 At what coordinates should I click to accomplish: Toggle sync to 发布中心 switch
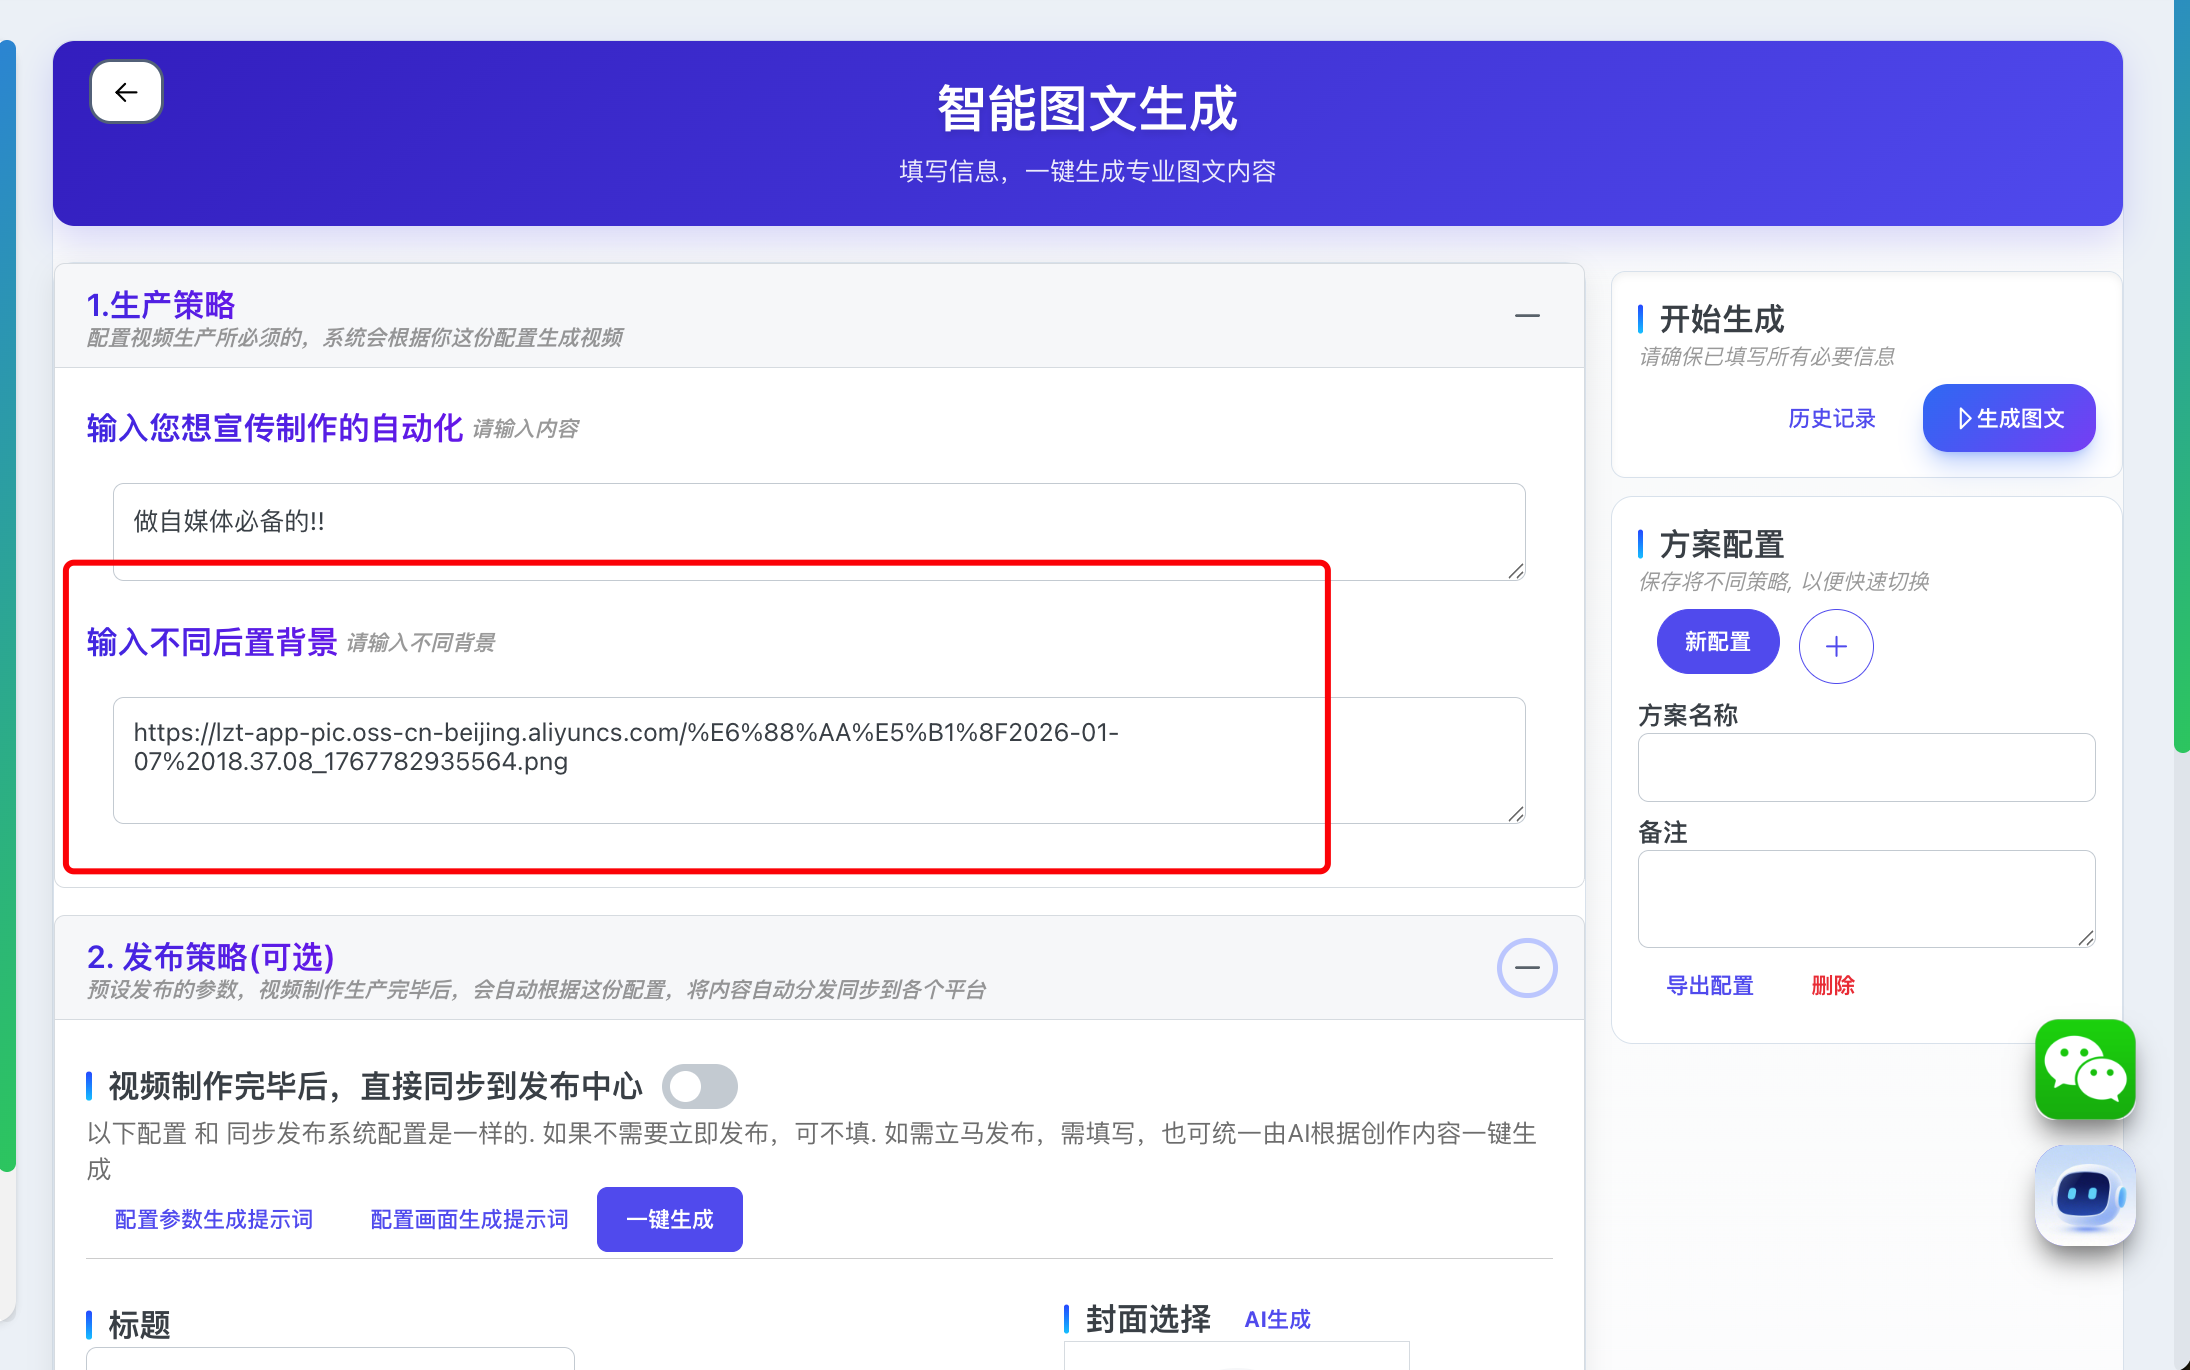click(x=700, y=1086)
